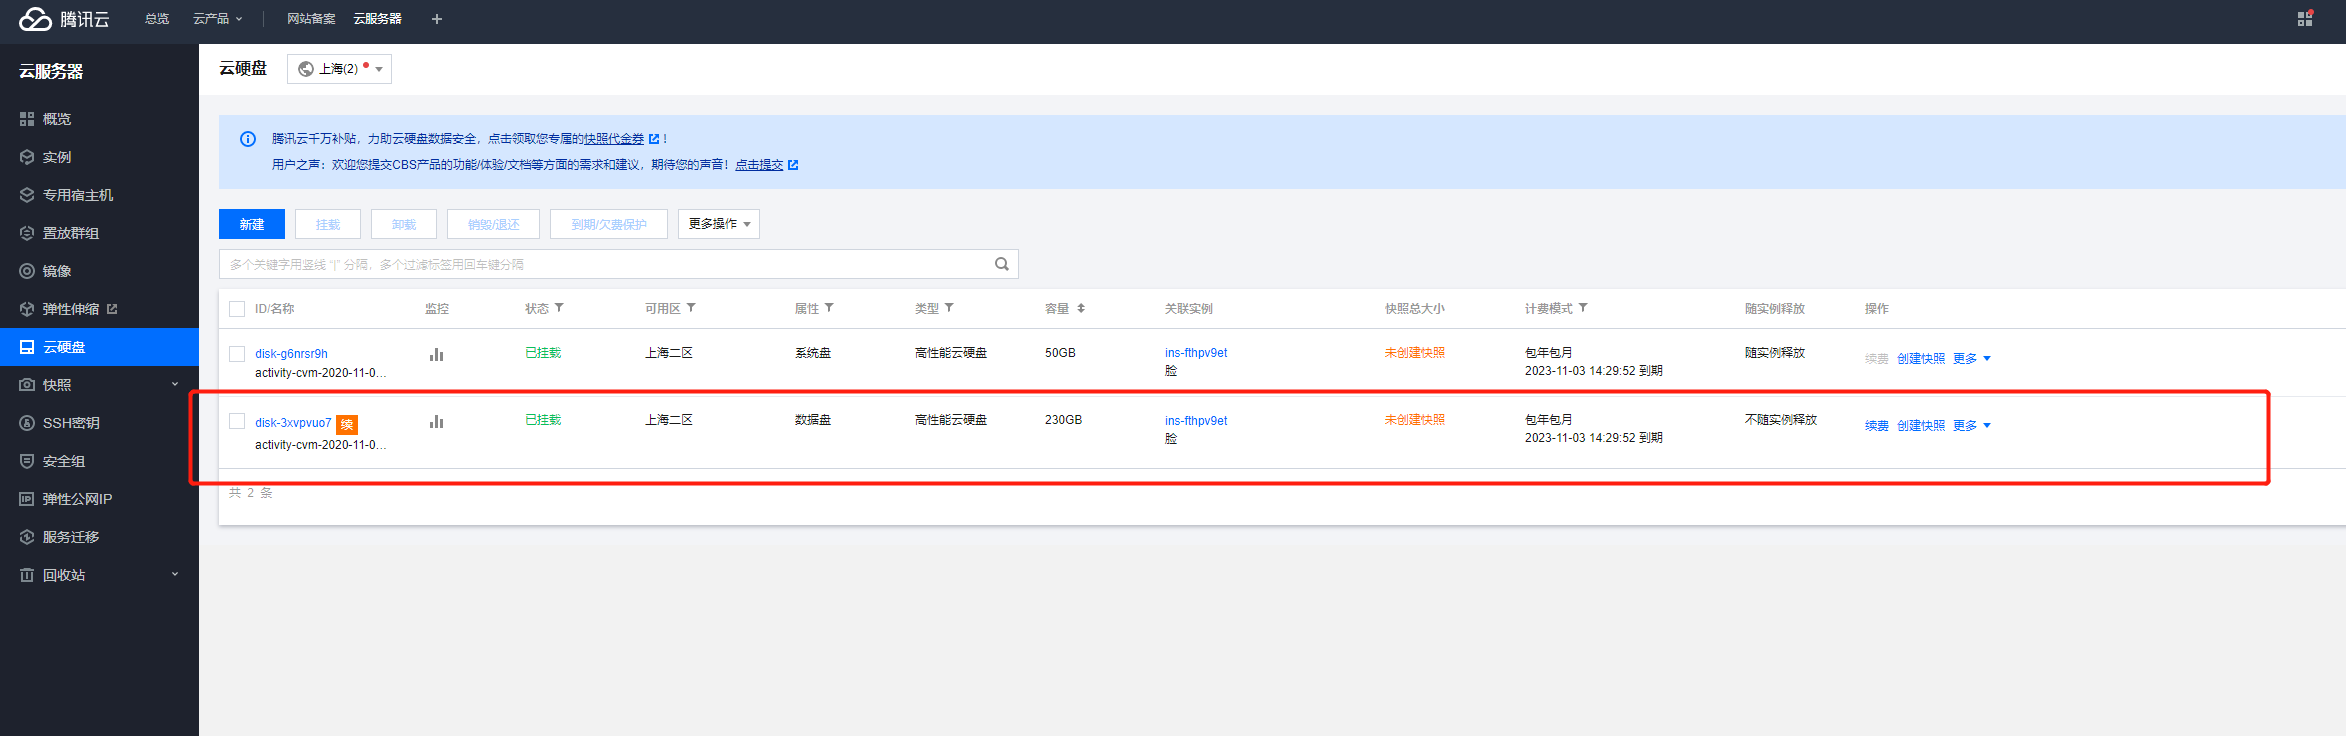Click the Tencent Cloud logo
Image resolution: width=2346 pixels, height=736 pixels.
64,19
